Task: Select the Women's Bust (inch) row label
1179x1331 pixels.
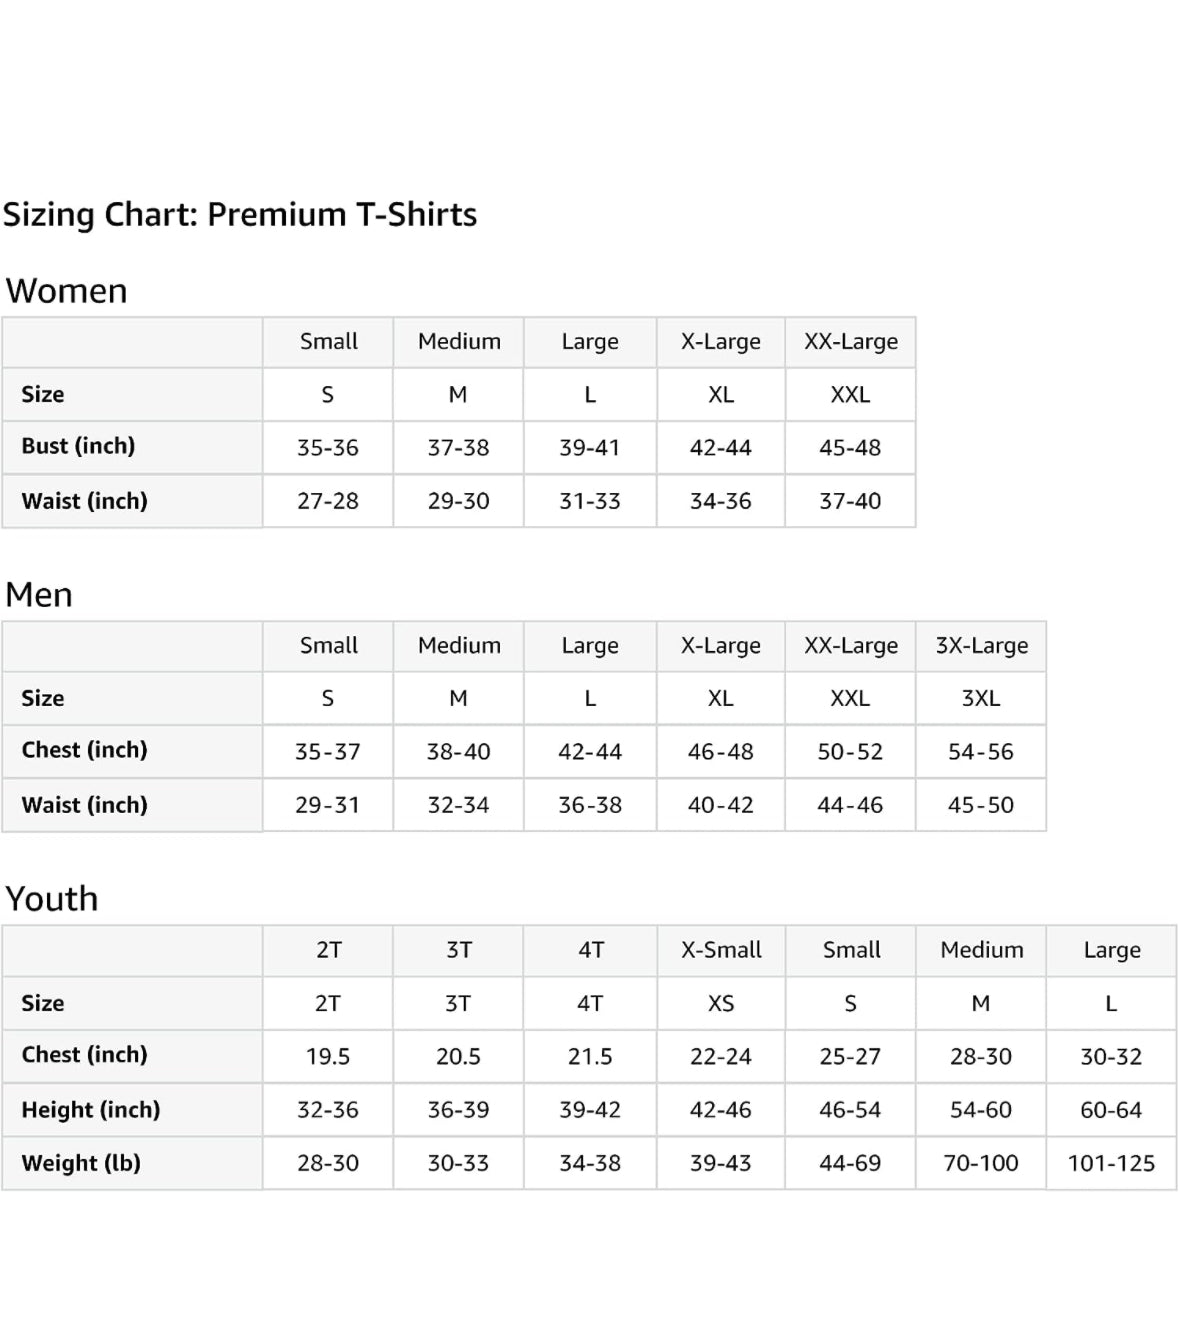Action: pyautogui.click(x=78, y=446)
